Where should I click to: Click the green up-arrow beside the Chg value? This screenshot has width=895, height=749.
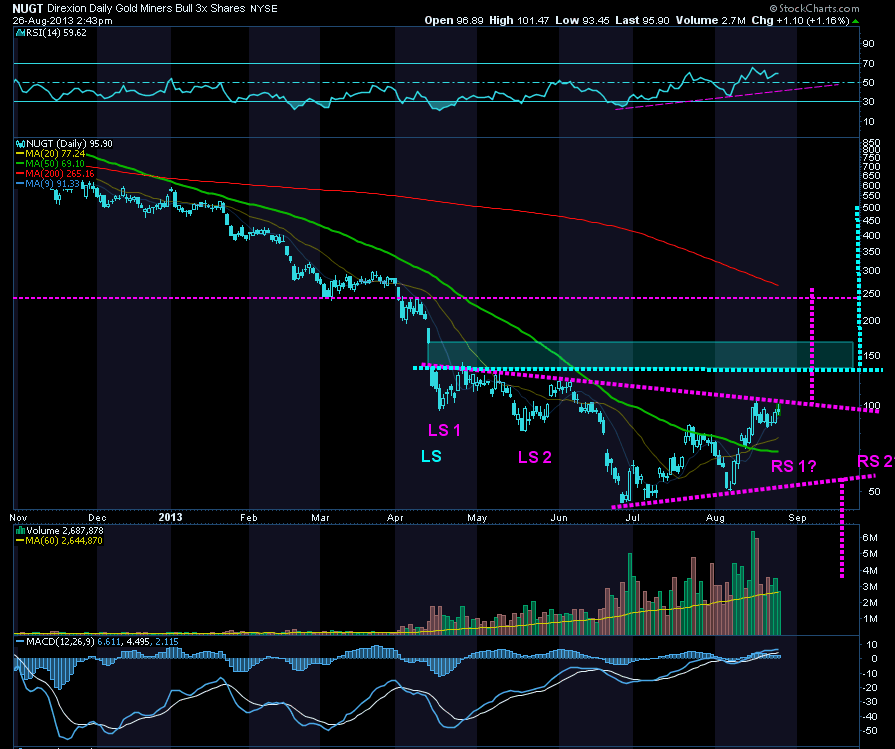click(x=856, y=21)
